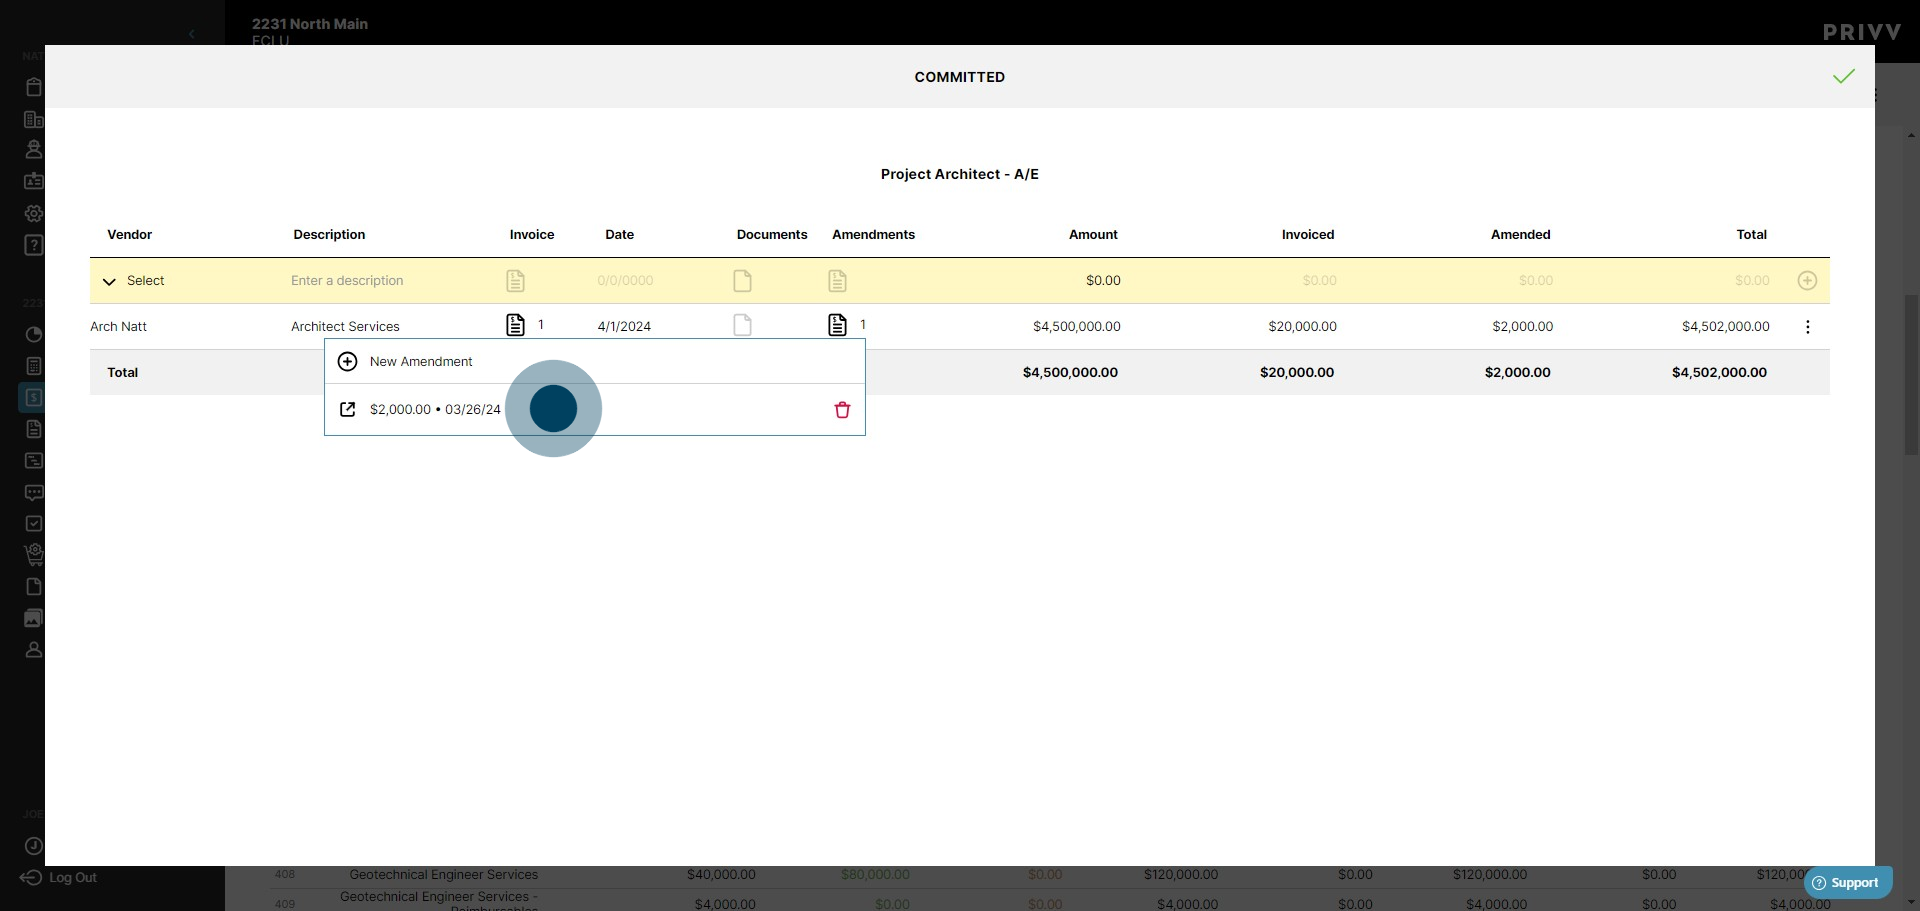Click the Amendments column header
1920x911 pixels.
pos(873,235)
